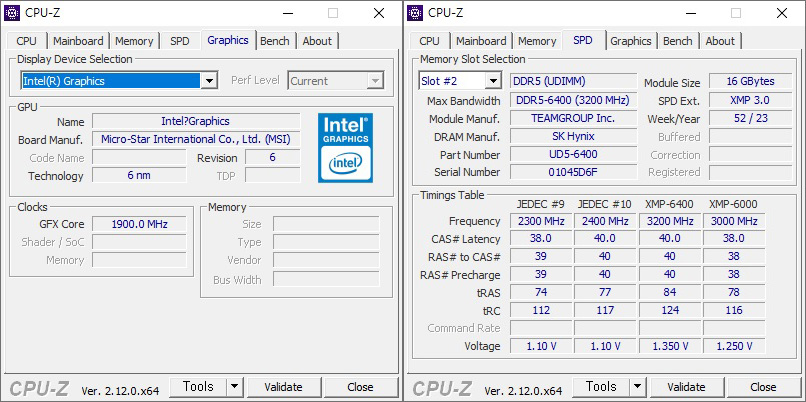Select the Graphics tab in the left window
This screenshot has width=806, height=402.
tap(228, 40)
